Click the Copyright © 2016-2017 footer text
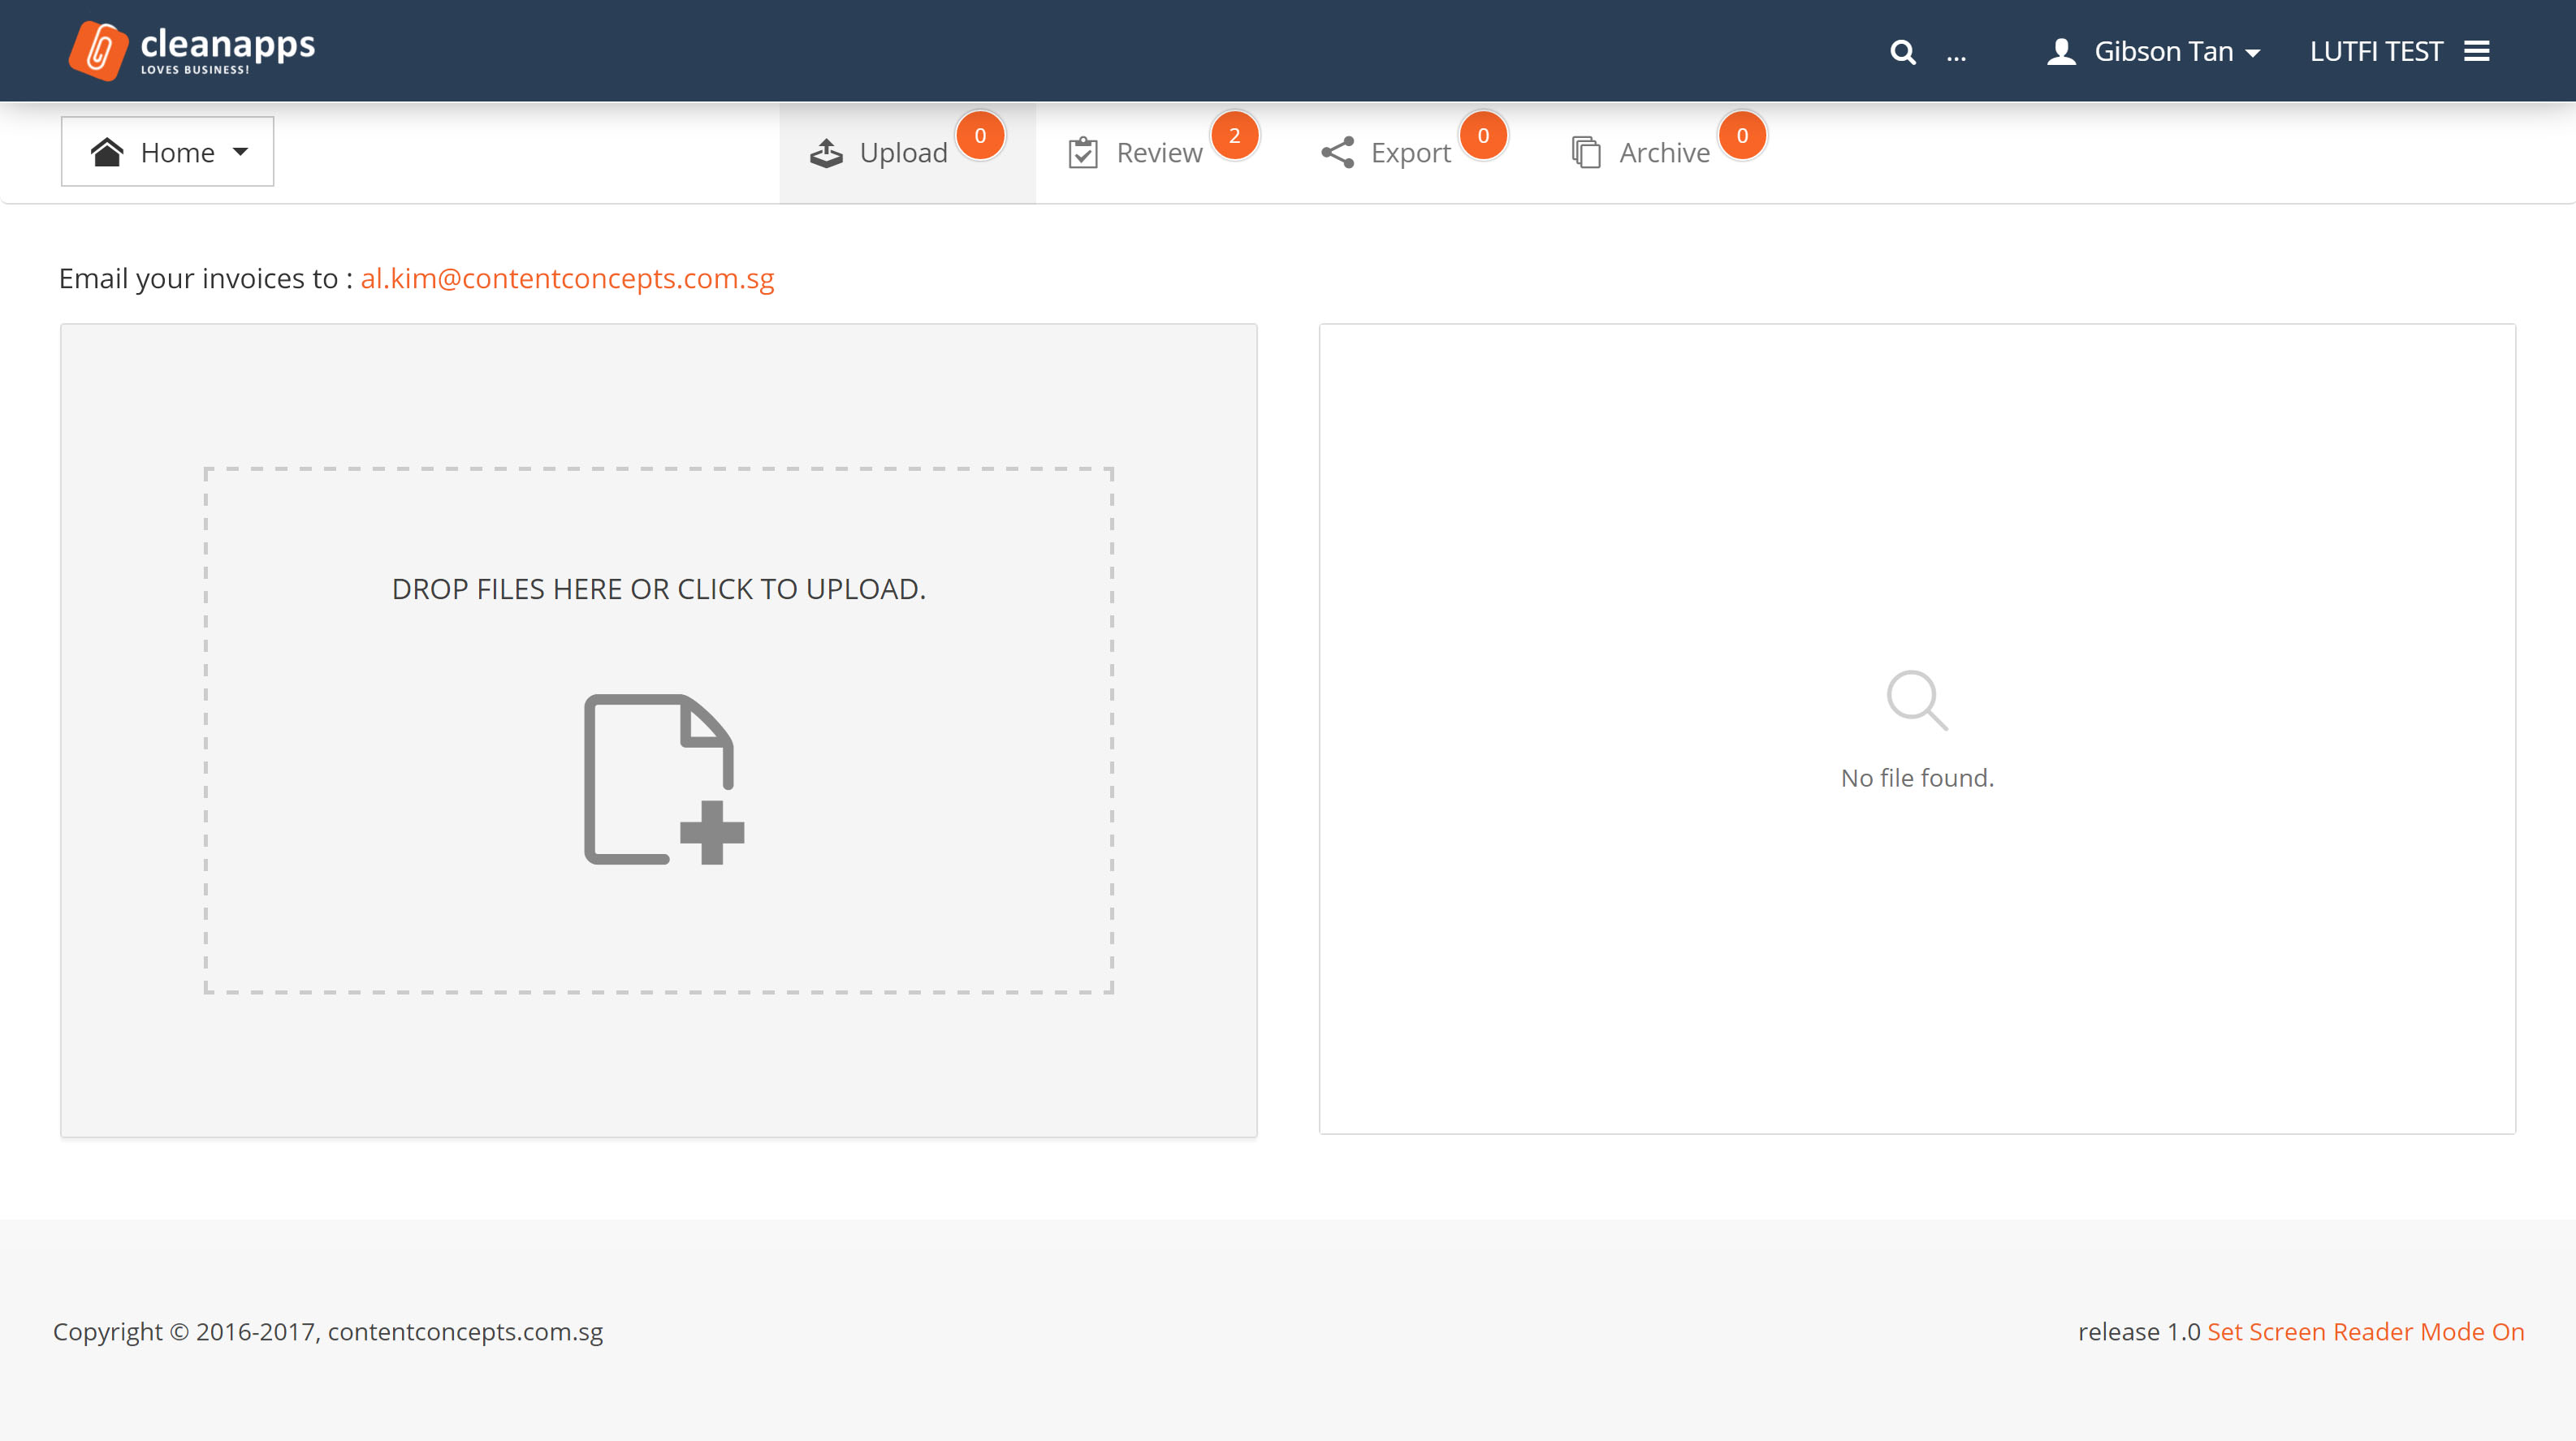Image resolution: width=2576 pixels, height=1441 pixels. coord(328,1332)
